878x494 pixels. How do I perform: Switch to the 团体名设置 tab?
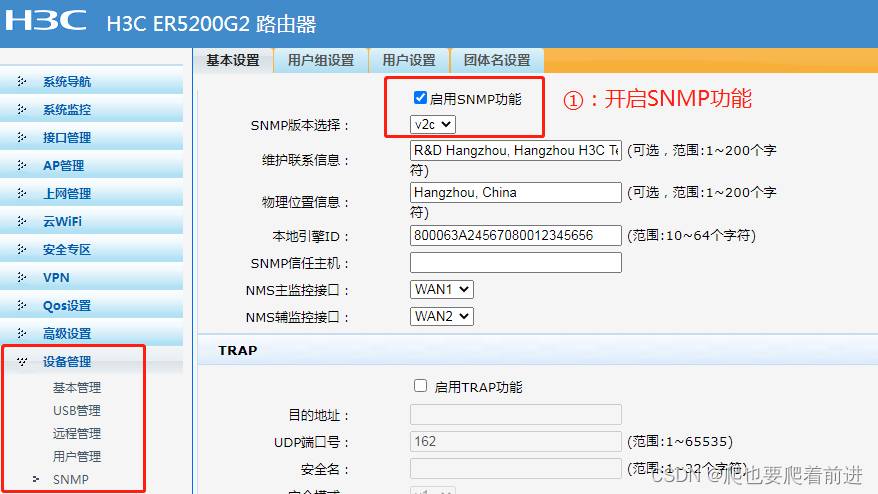coord(497,60)
